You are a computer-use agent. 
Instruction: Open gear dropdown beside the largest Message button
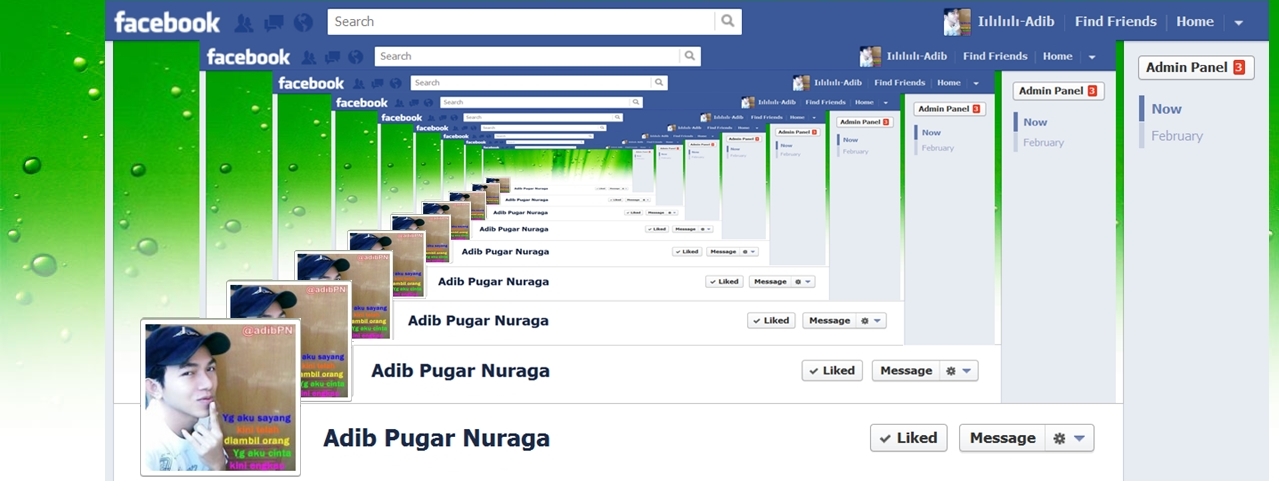pos(1069,438)
